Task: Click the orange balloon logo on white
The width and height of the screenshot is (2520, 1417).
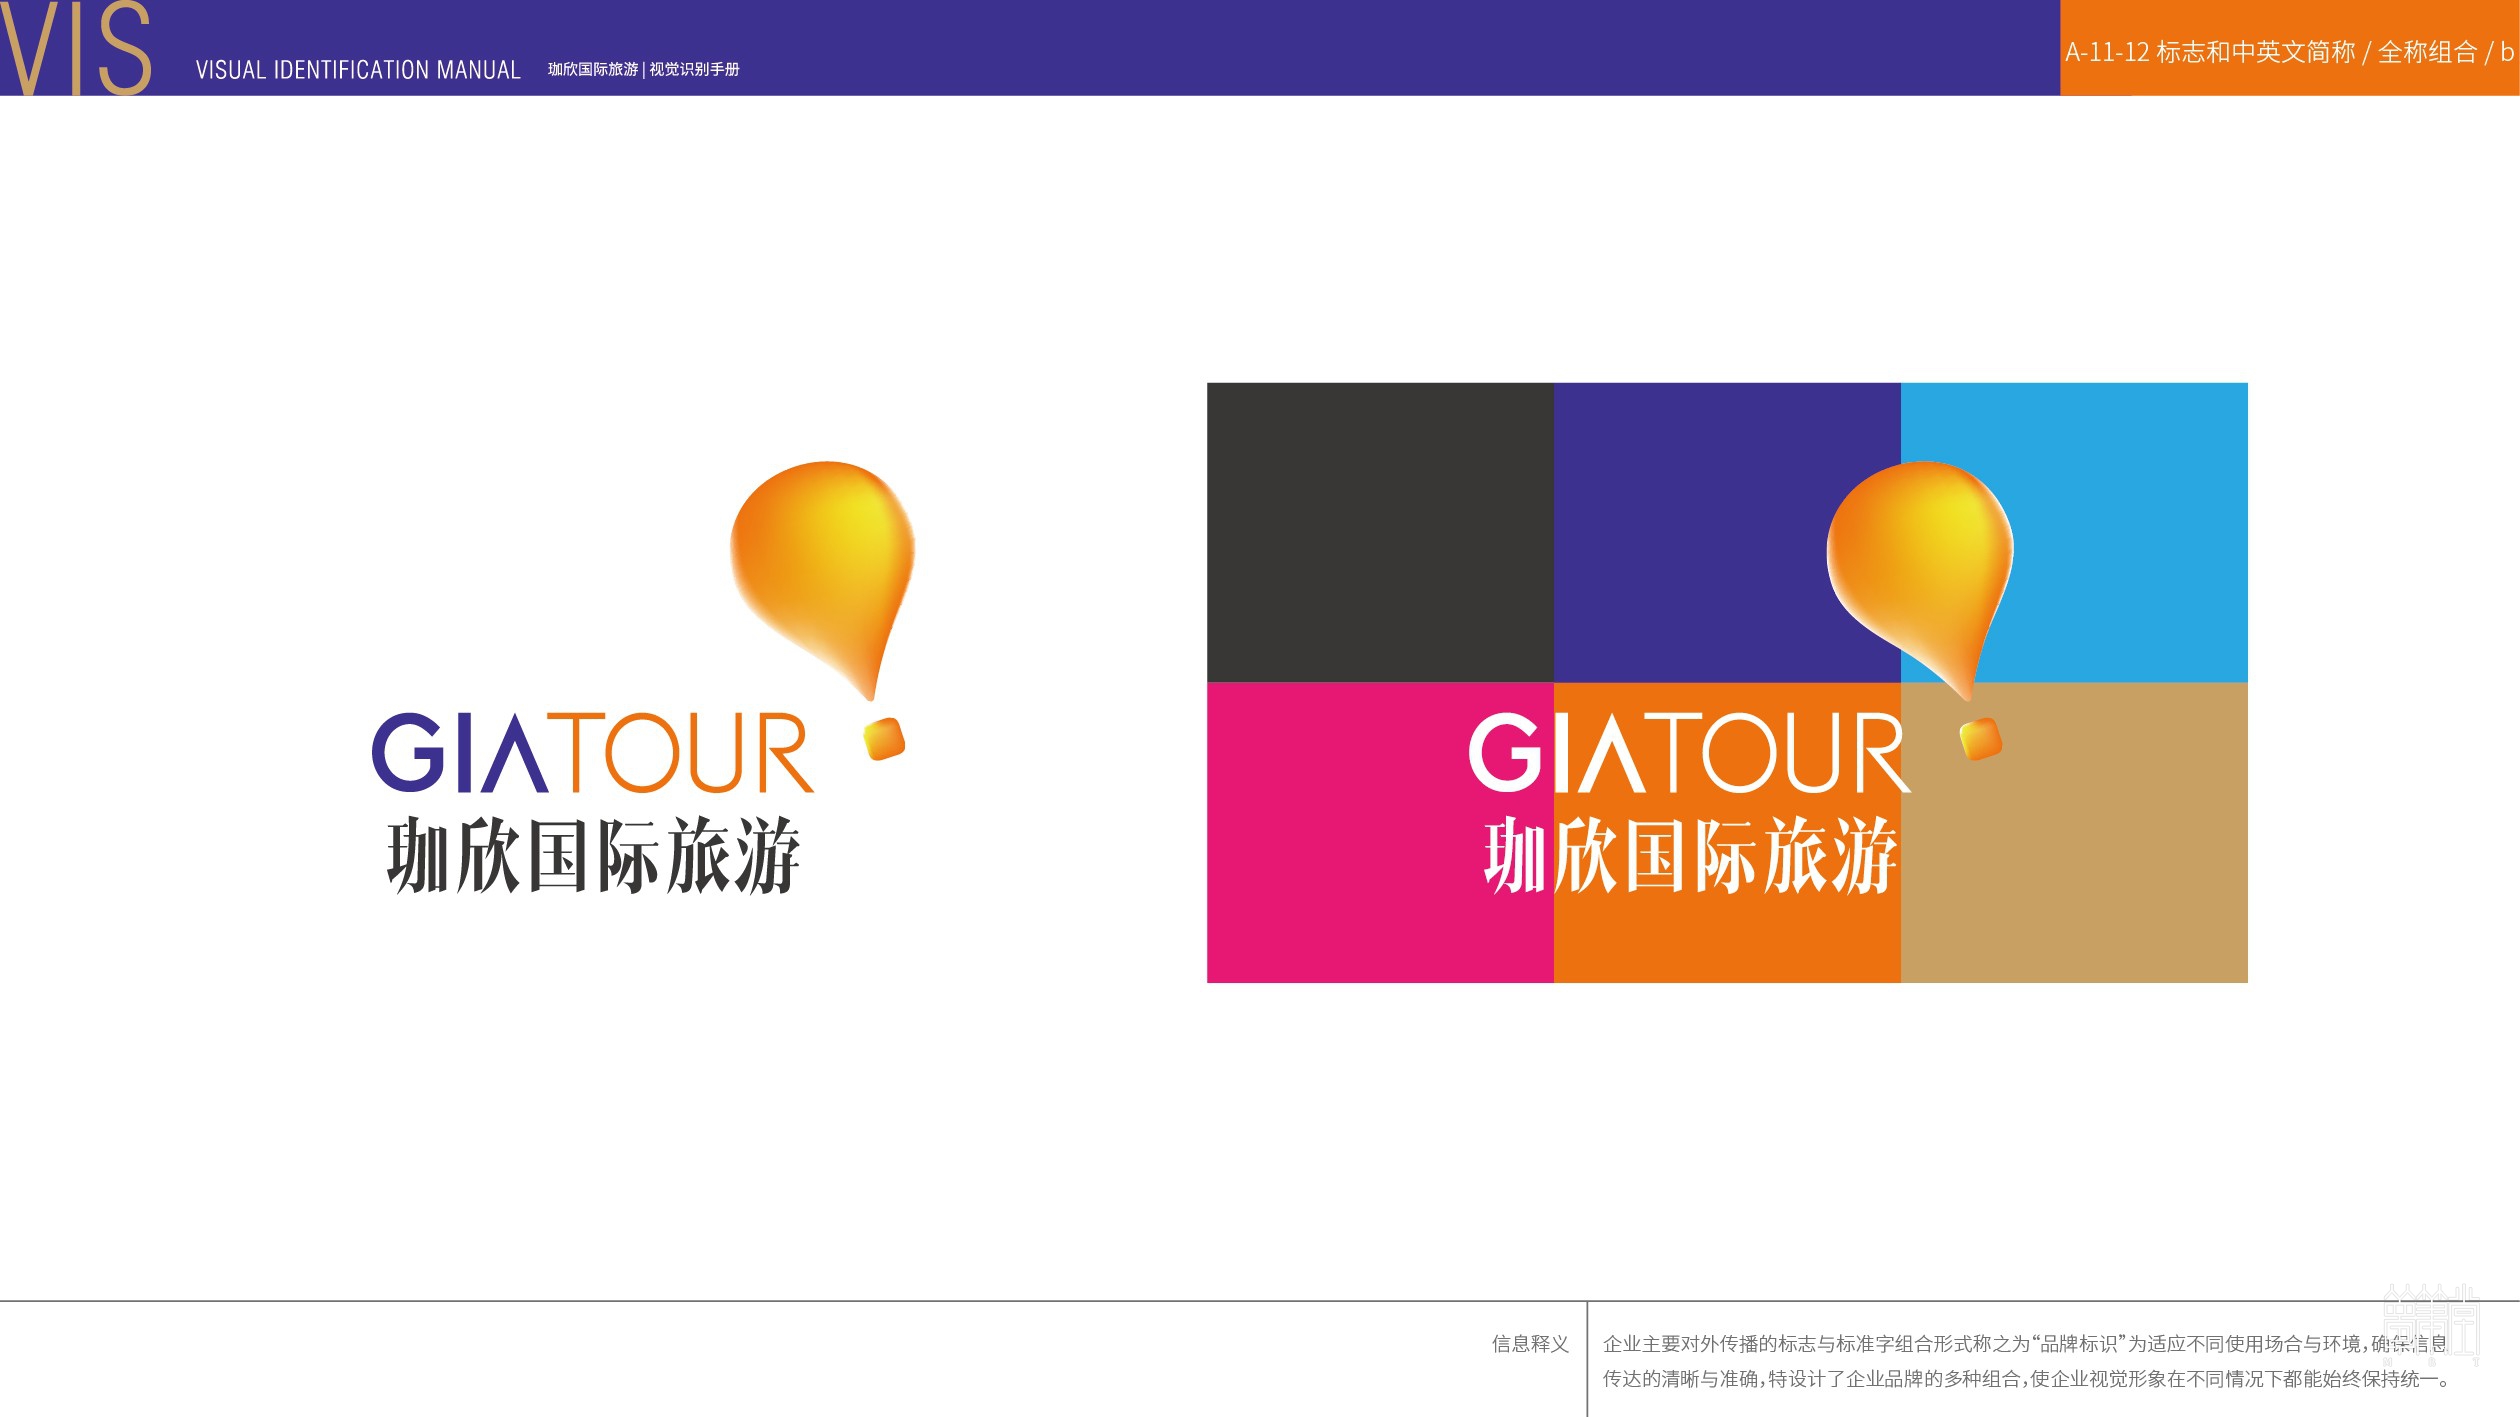Action: click(x=823, y=580)
